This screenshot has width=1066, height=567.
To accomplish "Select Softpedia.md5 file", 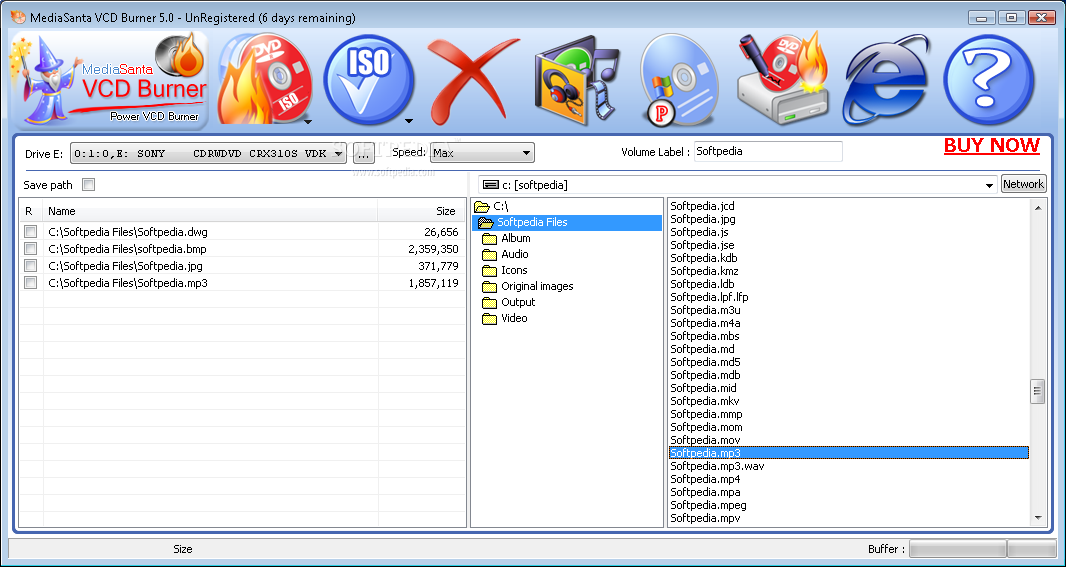I will pos(705,362).
